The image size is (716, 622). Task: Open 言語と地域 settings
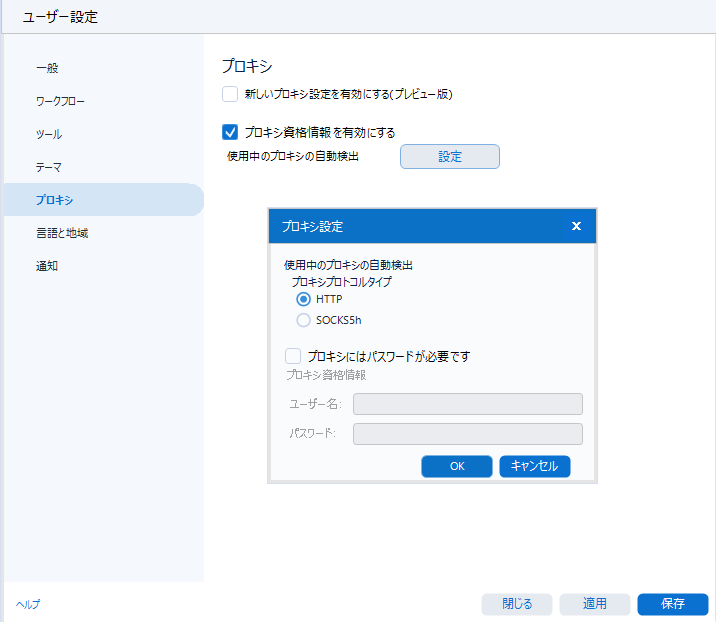[62, 233]
